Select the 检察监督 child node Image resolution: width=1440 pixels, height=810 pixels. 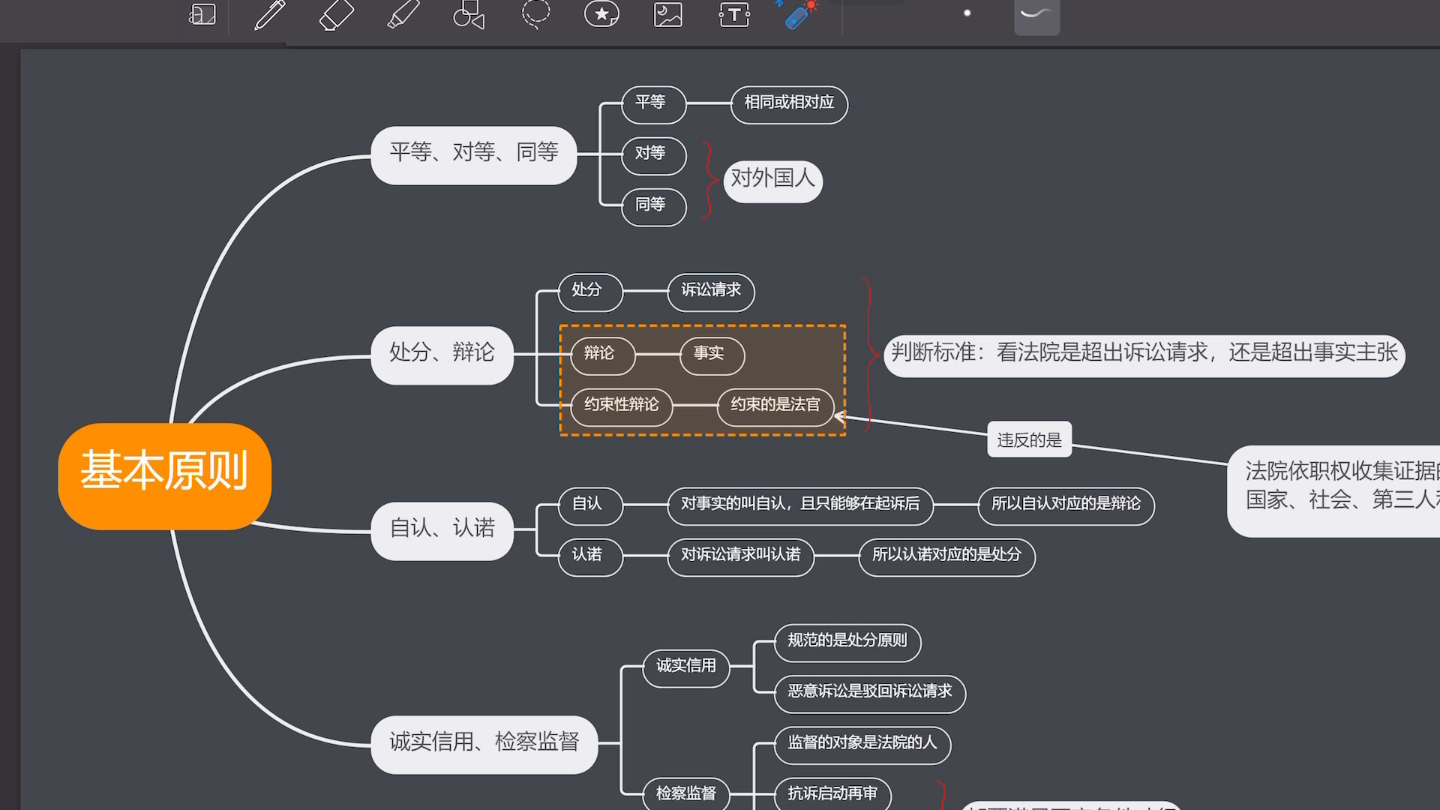pos(686,795)
